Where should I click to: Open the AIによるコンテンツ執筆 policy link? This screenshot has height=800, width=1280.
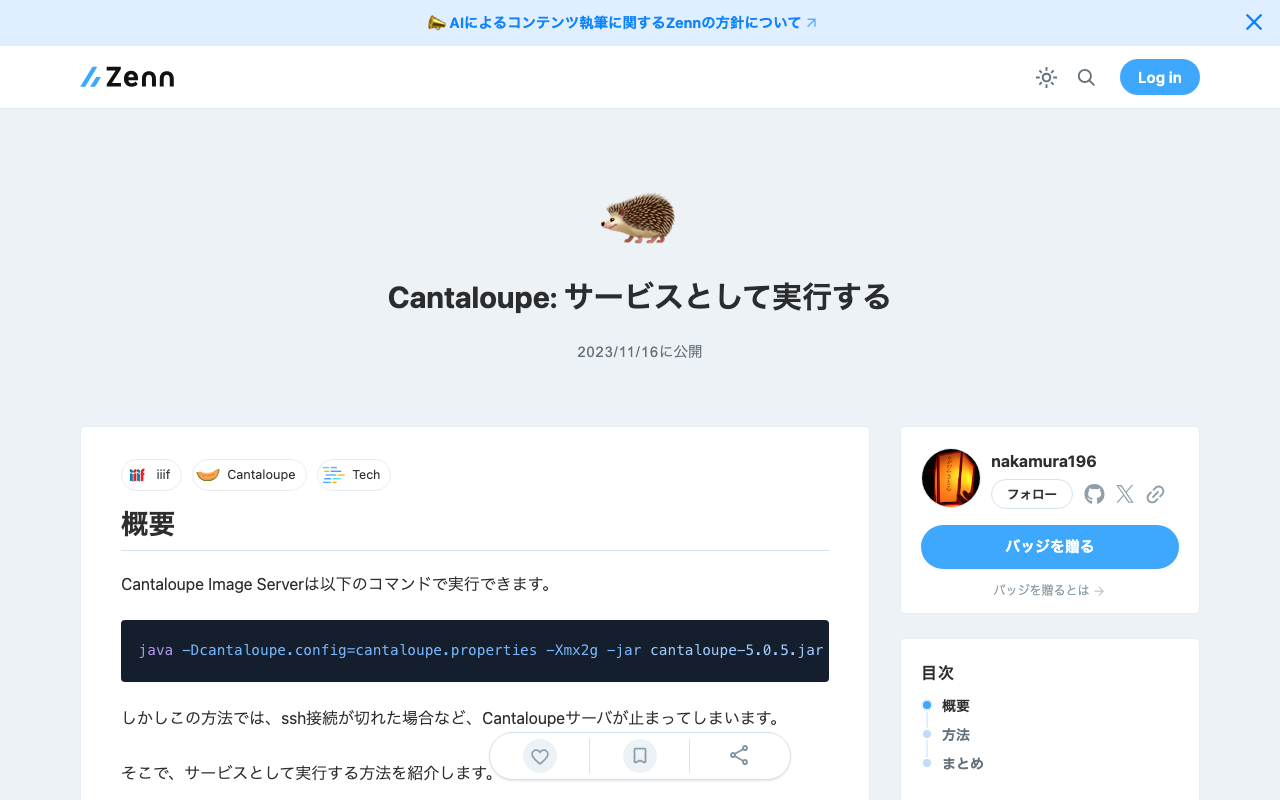click(622, 22)
